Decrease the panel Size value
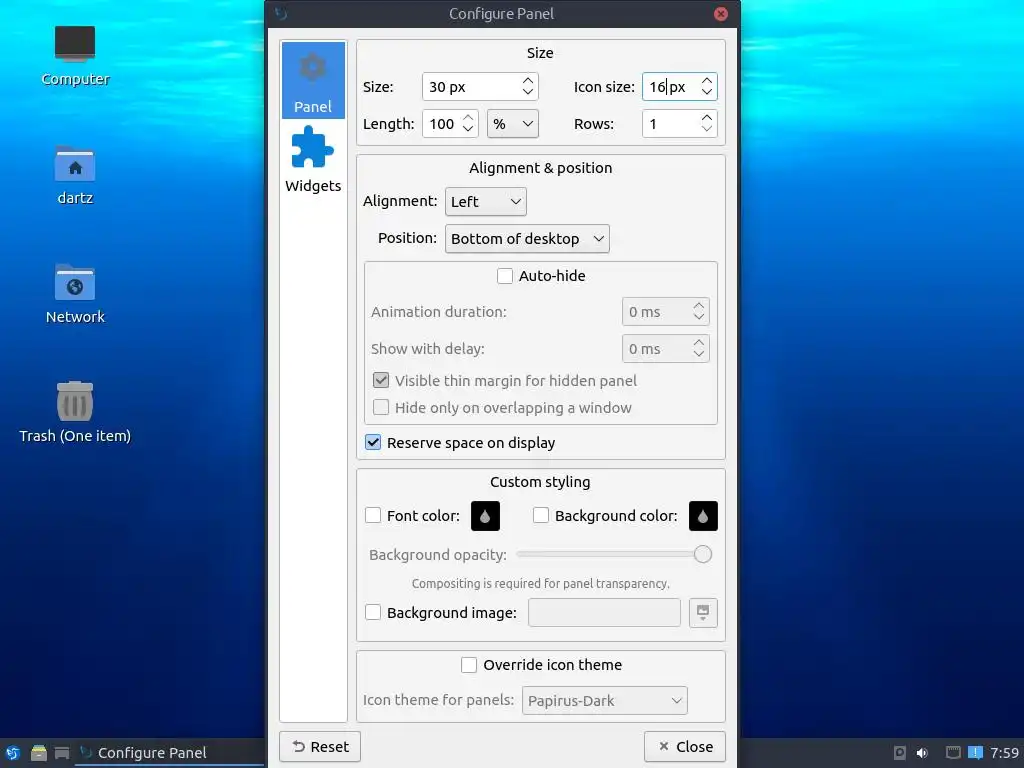The width and height of the screenshot is (1024, 768). [x=528, y=93]
